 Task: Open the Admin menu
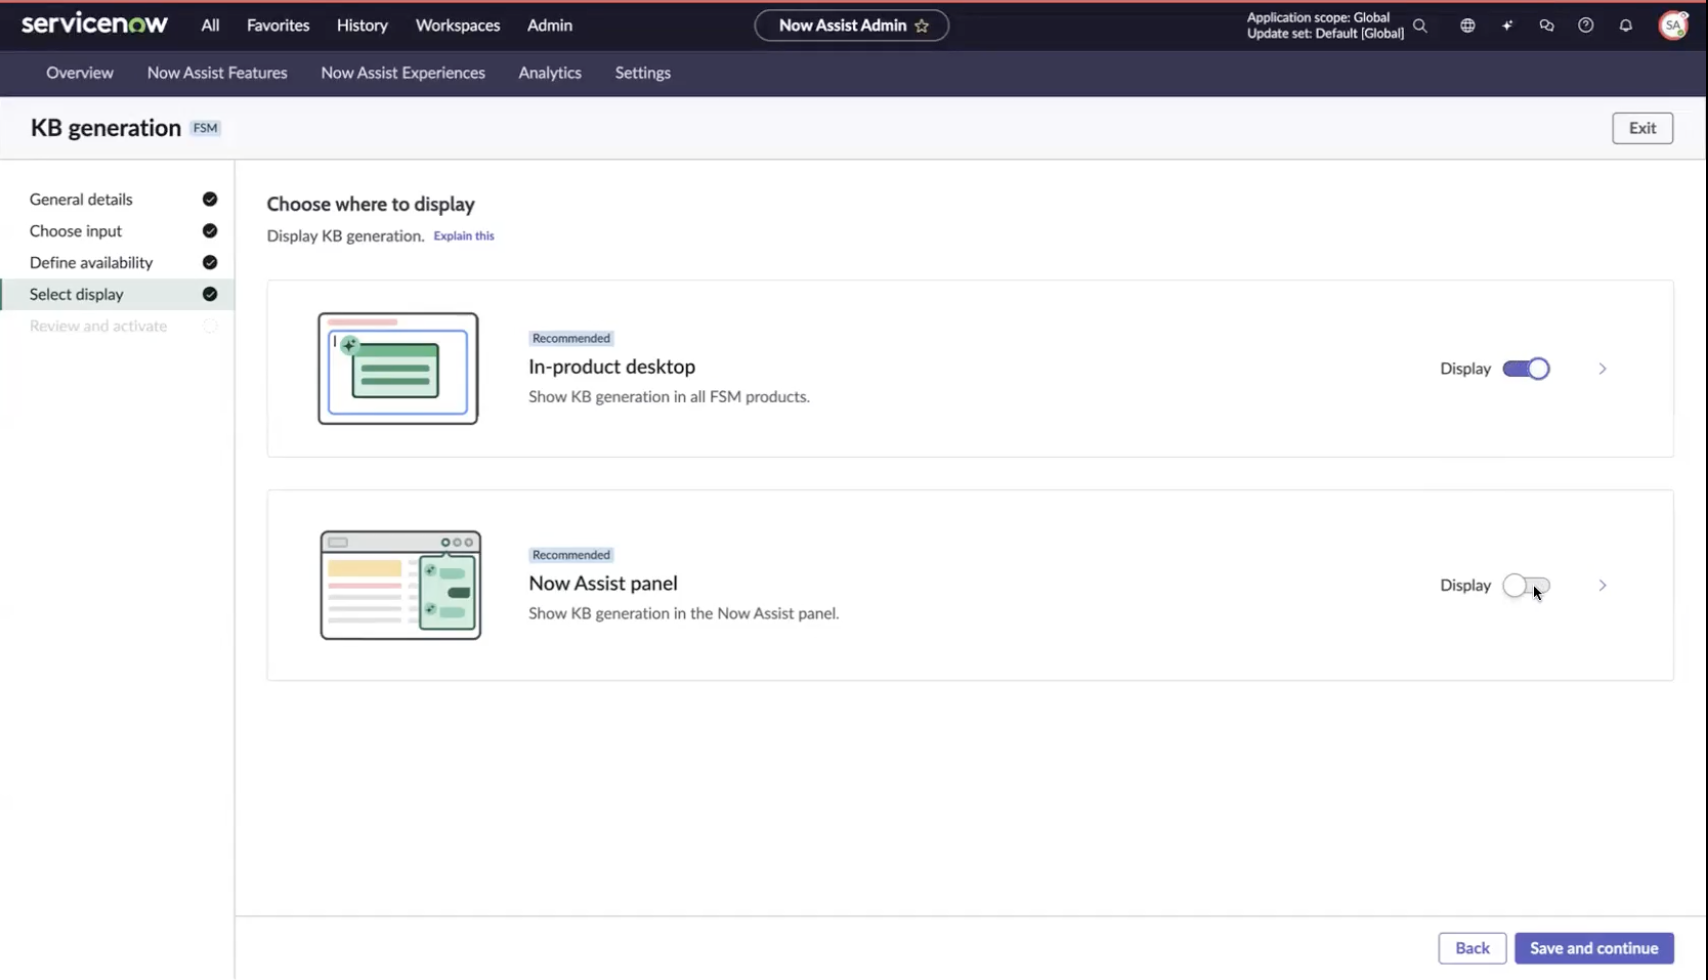click(x=550, y=26)
